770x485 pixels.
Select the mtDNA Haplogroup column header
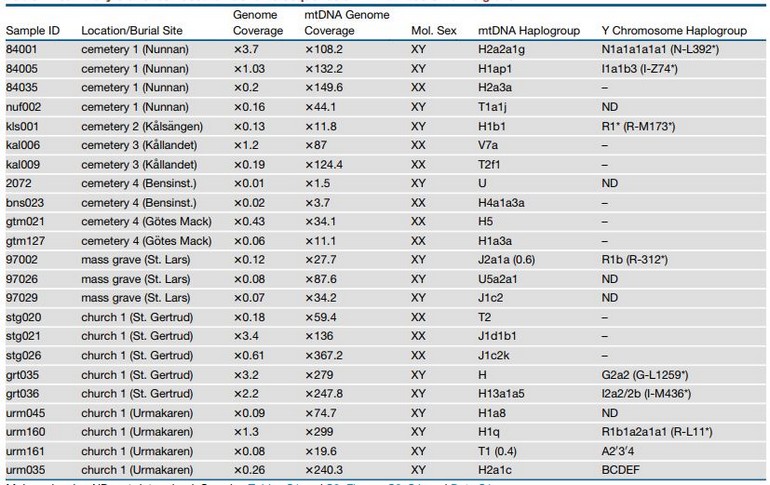pos(529,30)
